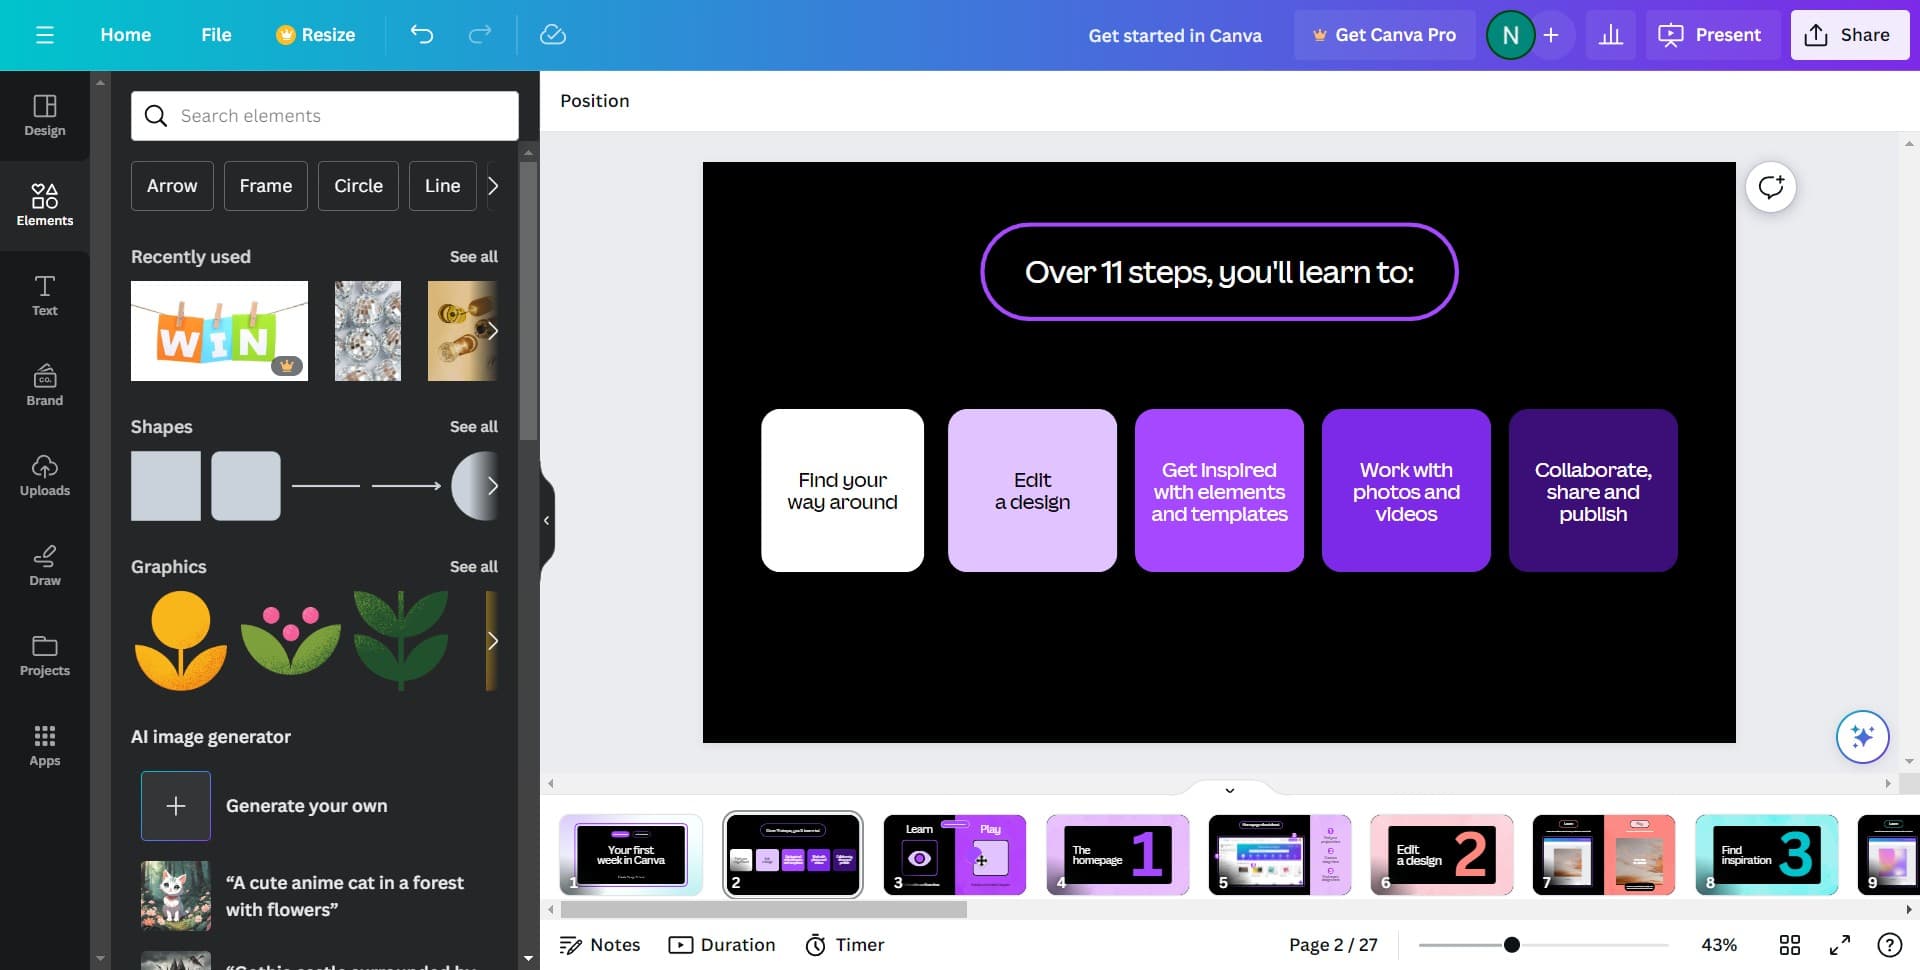Show more Shapes with arrow
The height and width of the screenshot is (970, 1920).
pos(492,486)
